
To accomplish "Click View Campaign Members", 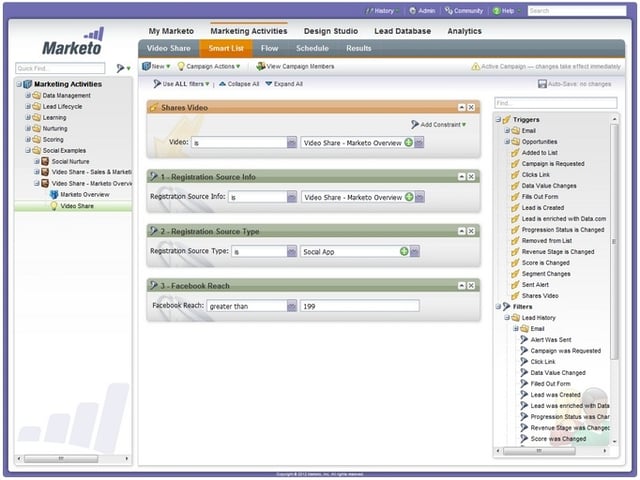I will click(295, 66).
